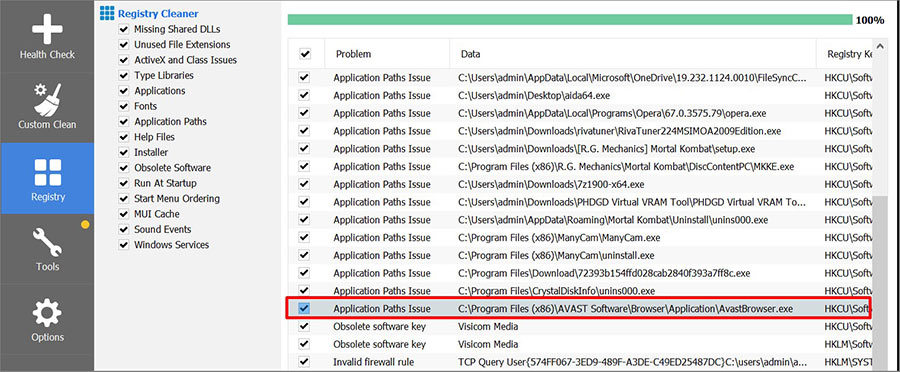Screen dimensions: 900x372
Task: Click the Registry Cleaner grid icon
Action: tap(107, 13)
